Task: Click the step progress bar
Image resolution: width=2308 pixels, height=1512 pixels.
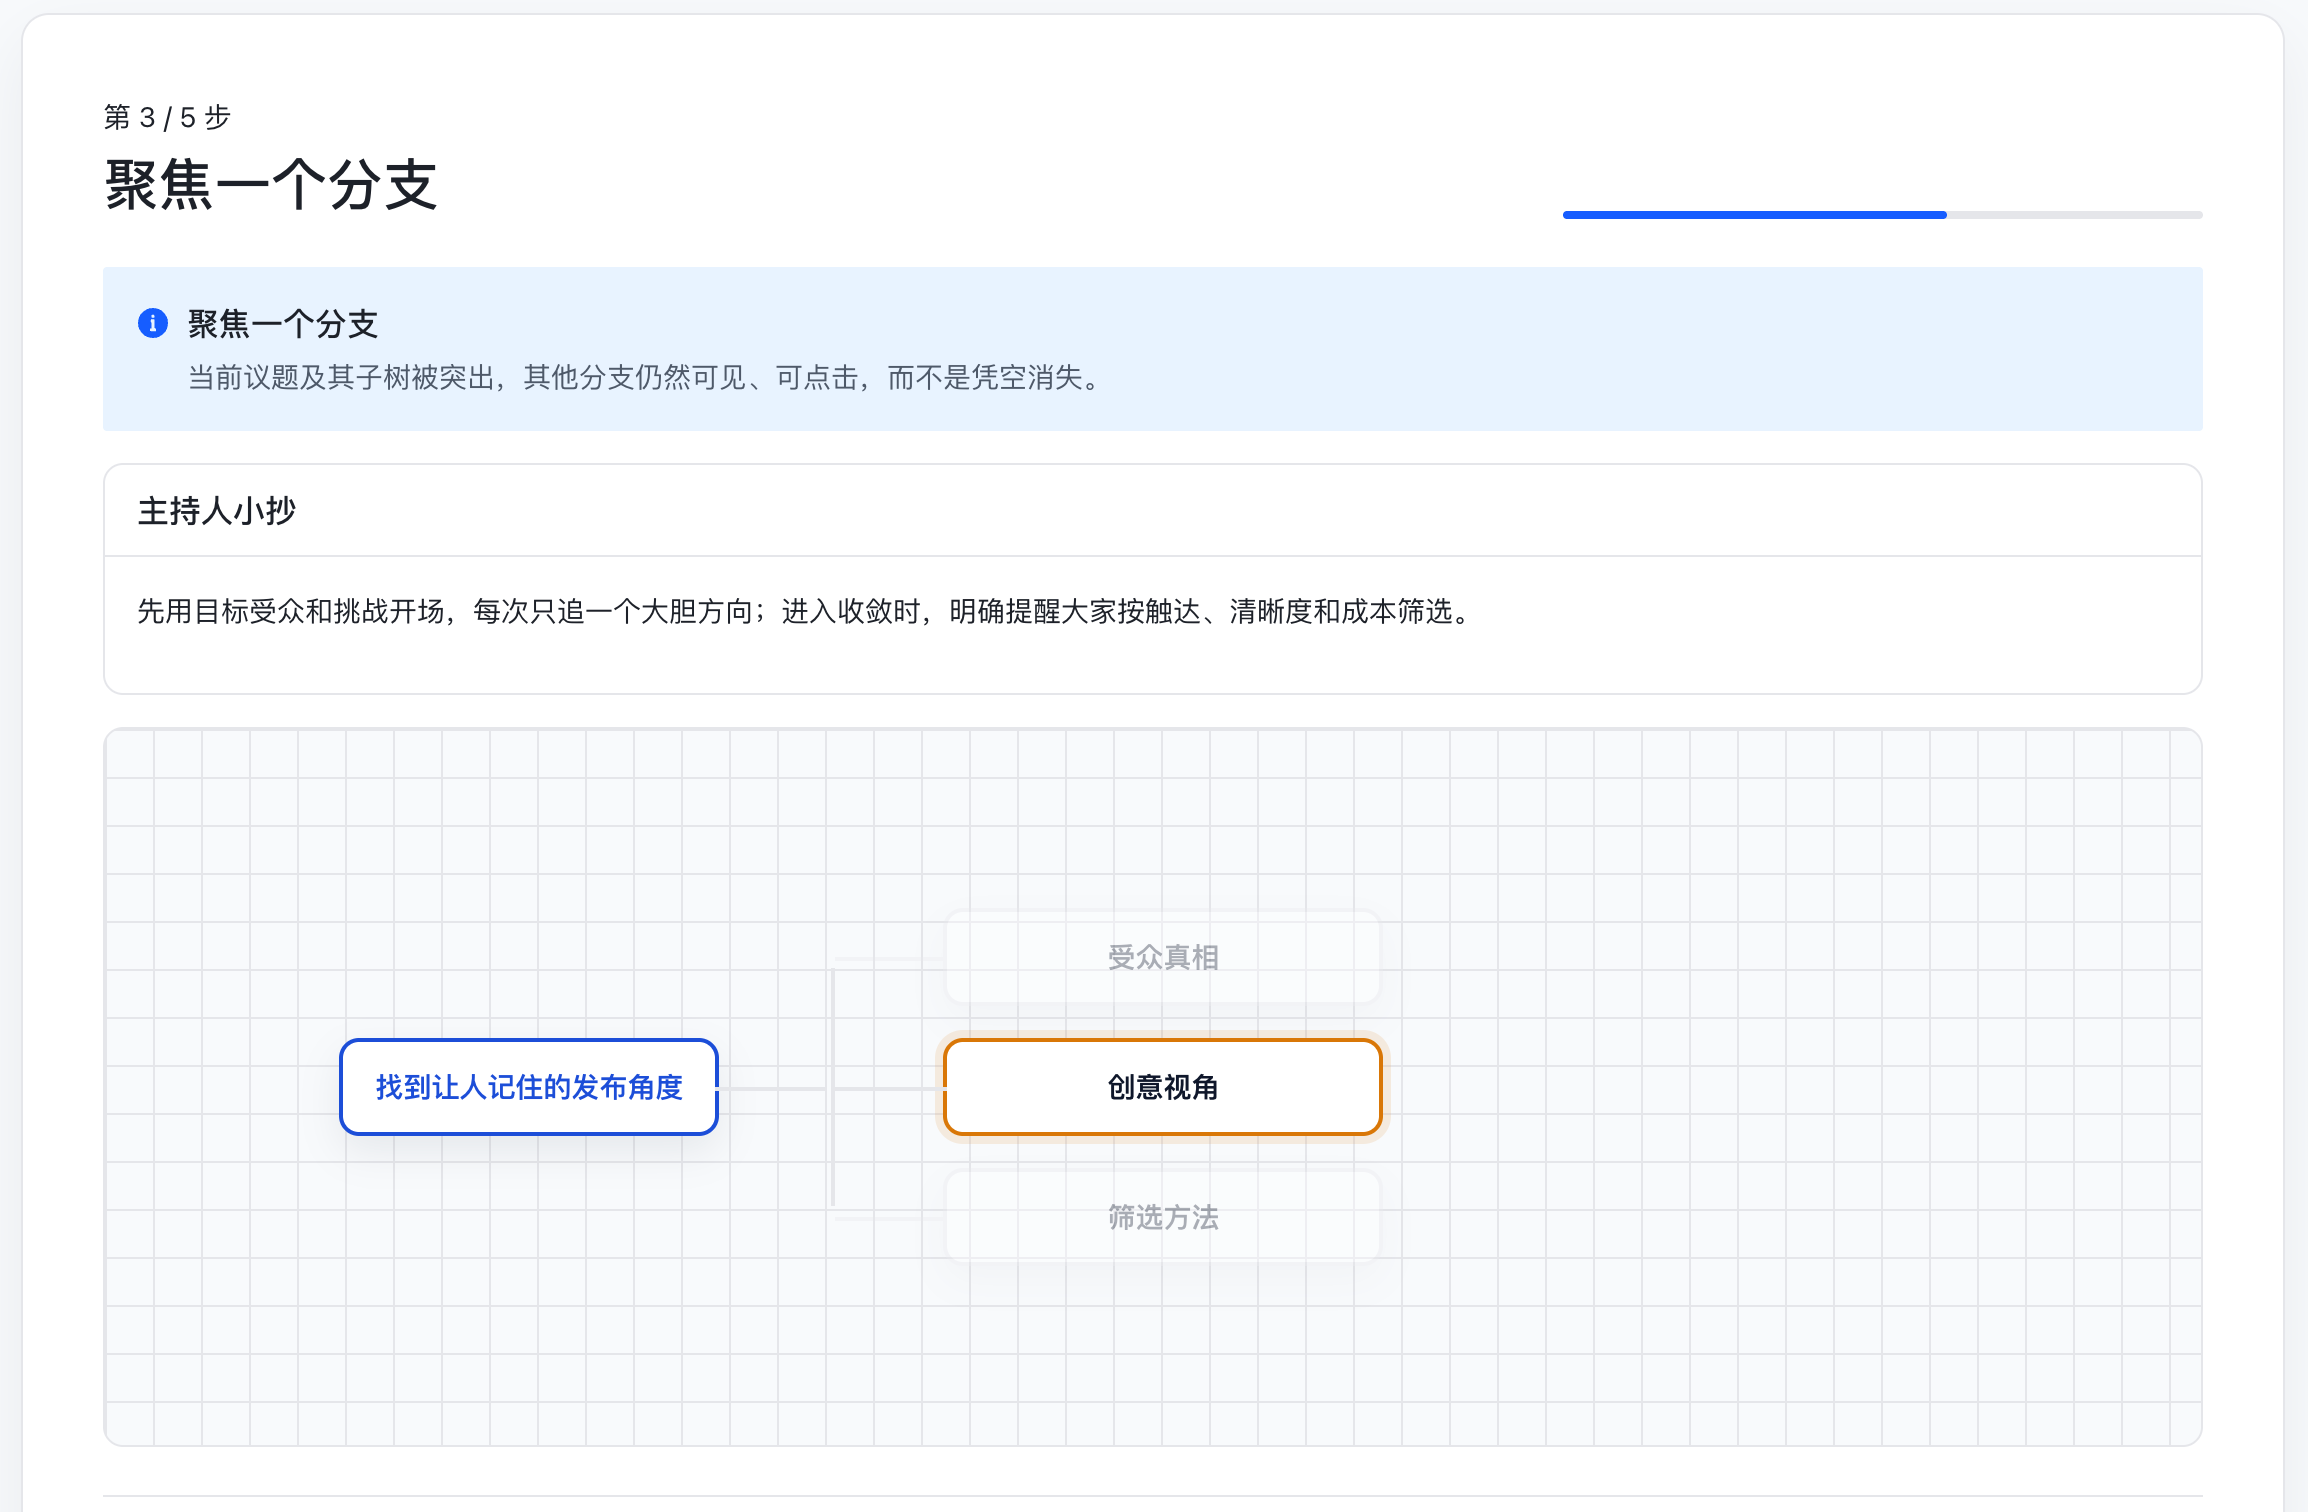Action: coord(1882,215)
